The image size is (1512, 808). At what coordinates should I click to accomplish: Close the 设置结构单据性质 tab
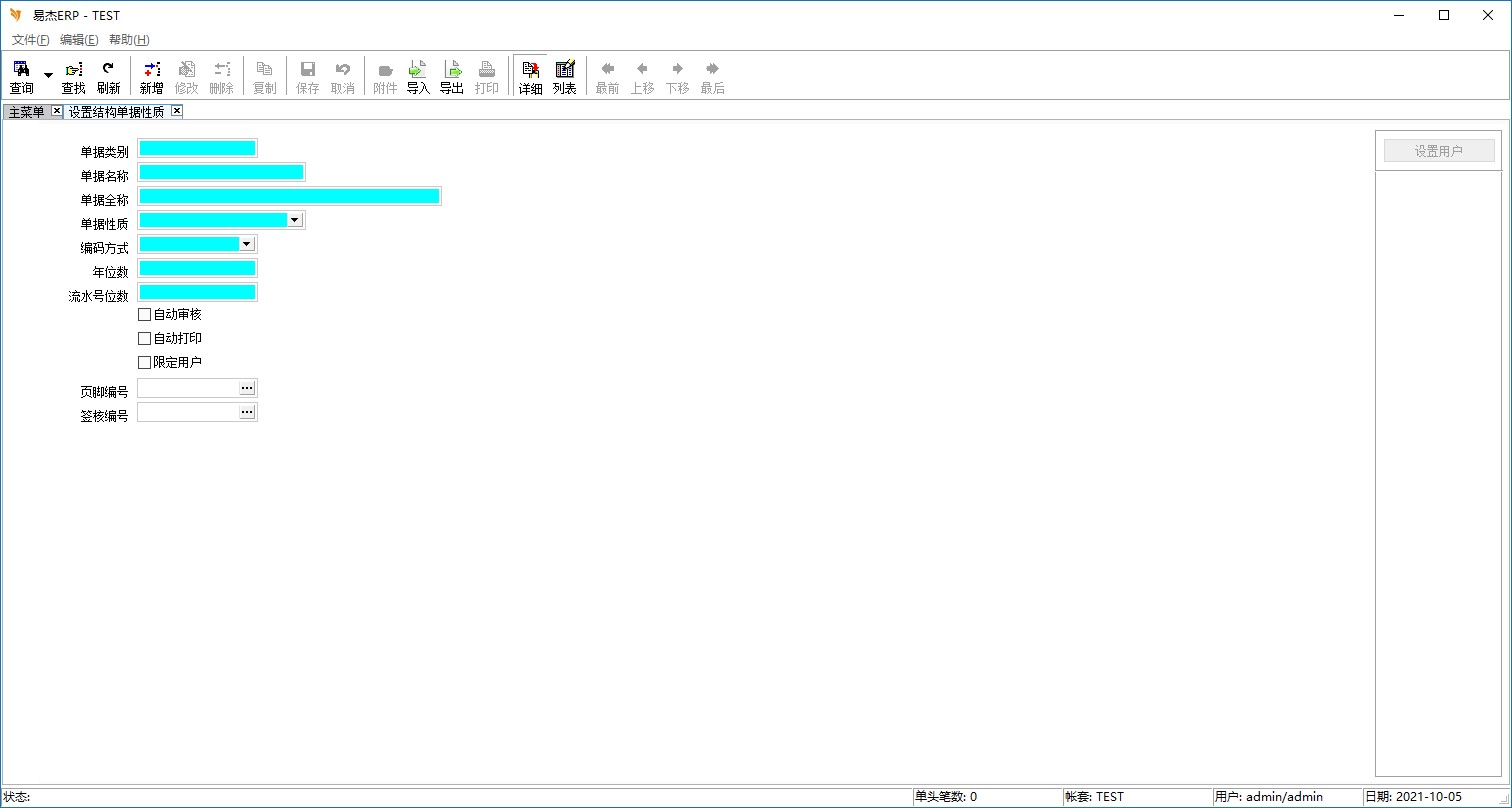click(x=177, y=111)
